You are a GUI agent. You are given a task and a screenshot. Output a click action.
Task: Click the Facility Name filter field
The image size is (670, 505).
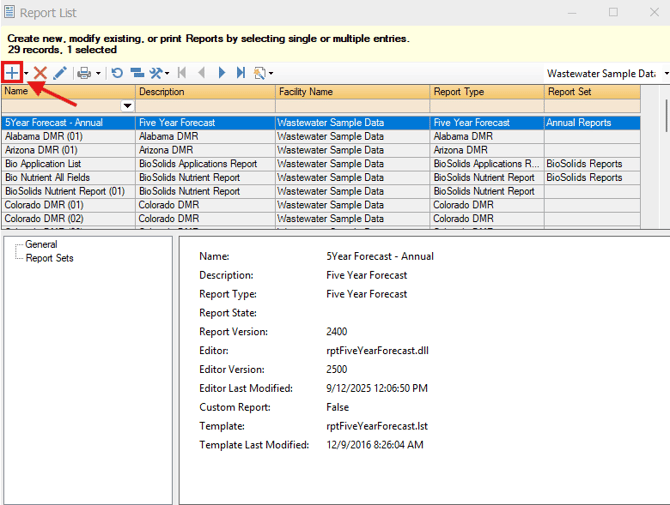[x=352, y=106]
